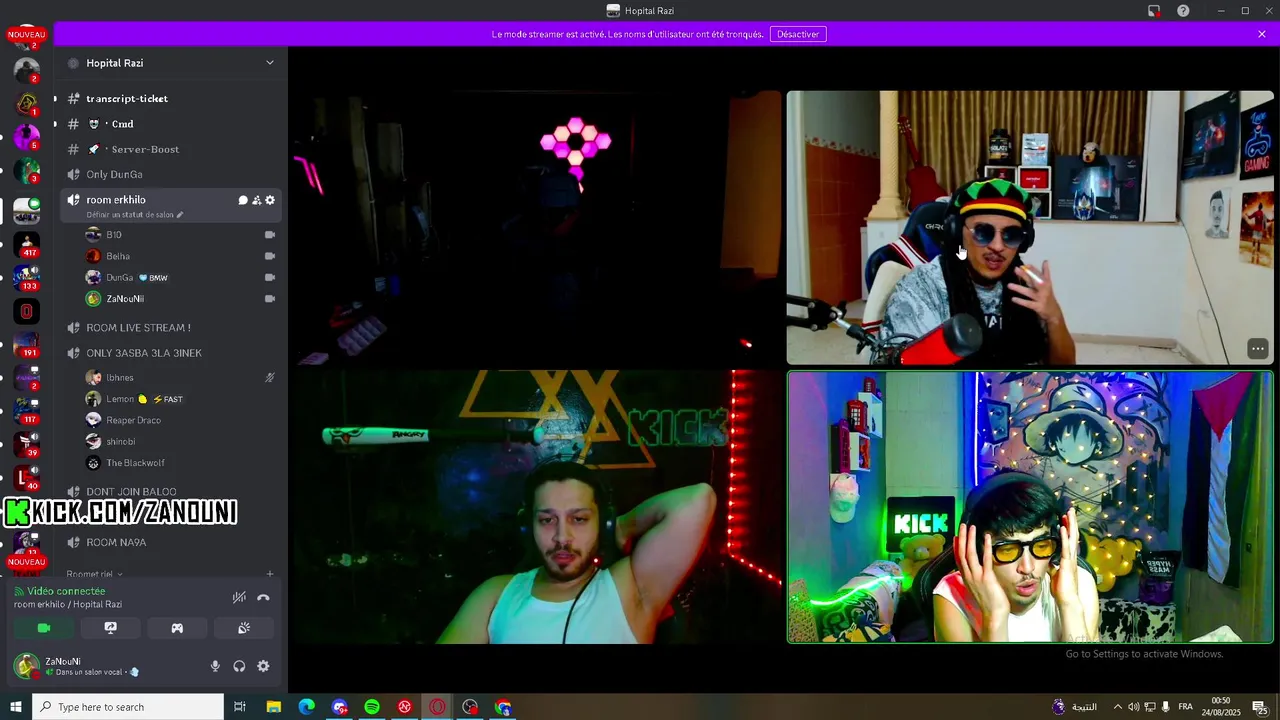Viewport: 1280px width, 720px height.
Task: Click Désactiver to turn off streamer mode
Action: [x=798, y=34]
